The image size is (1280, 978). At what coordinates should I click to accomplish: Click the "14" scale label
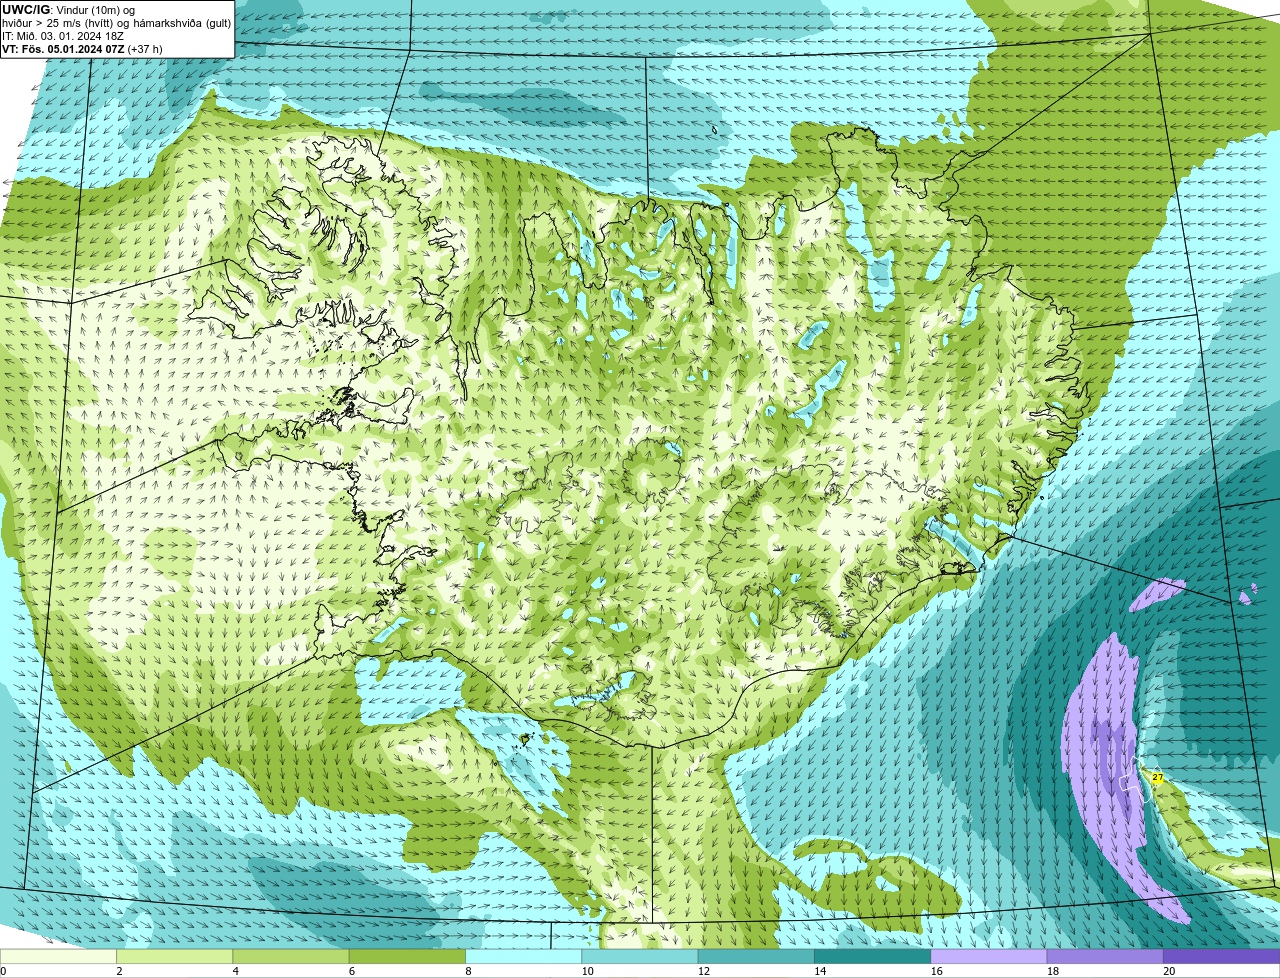click(820, 971)
